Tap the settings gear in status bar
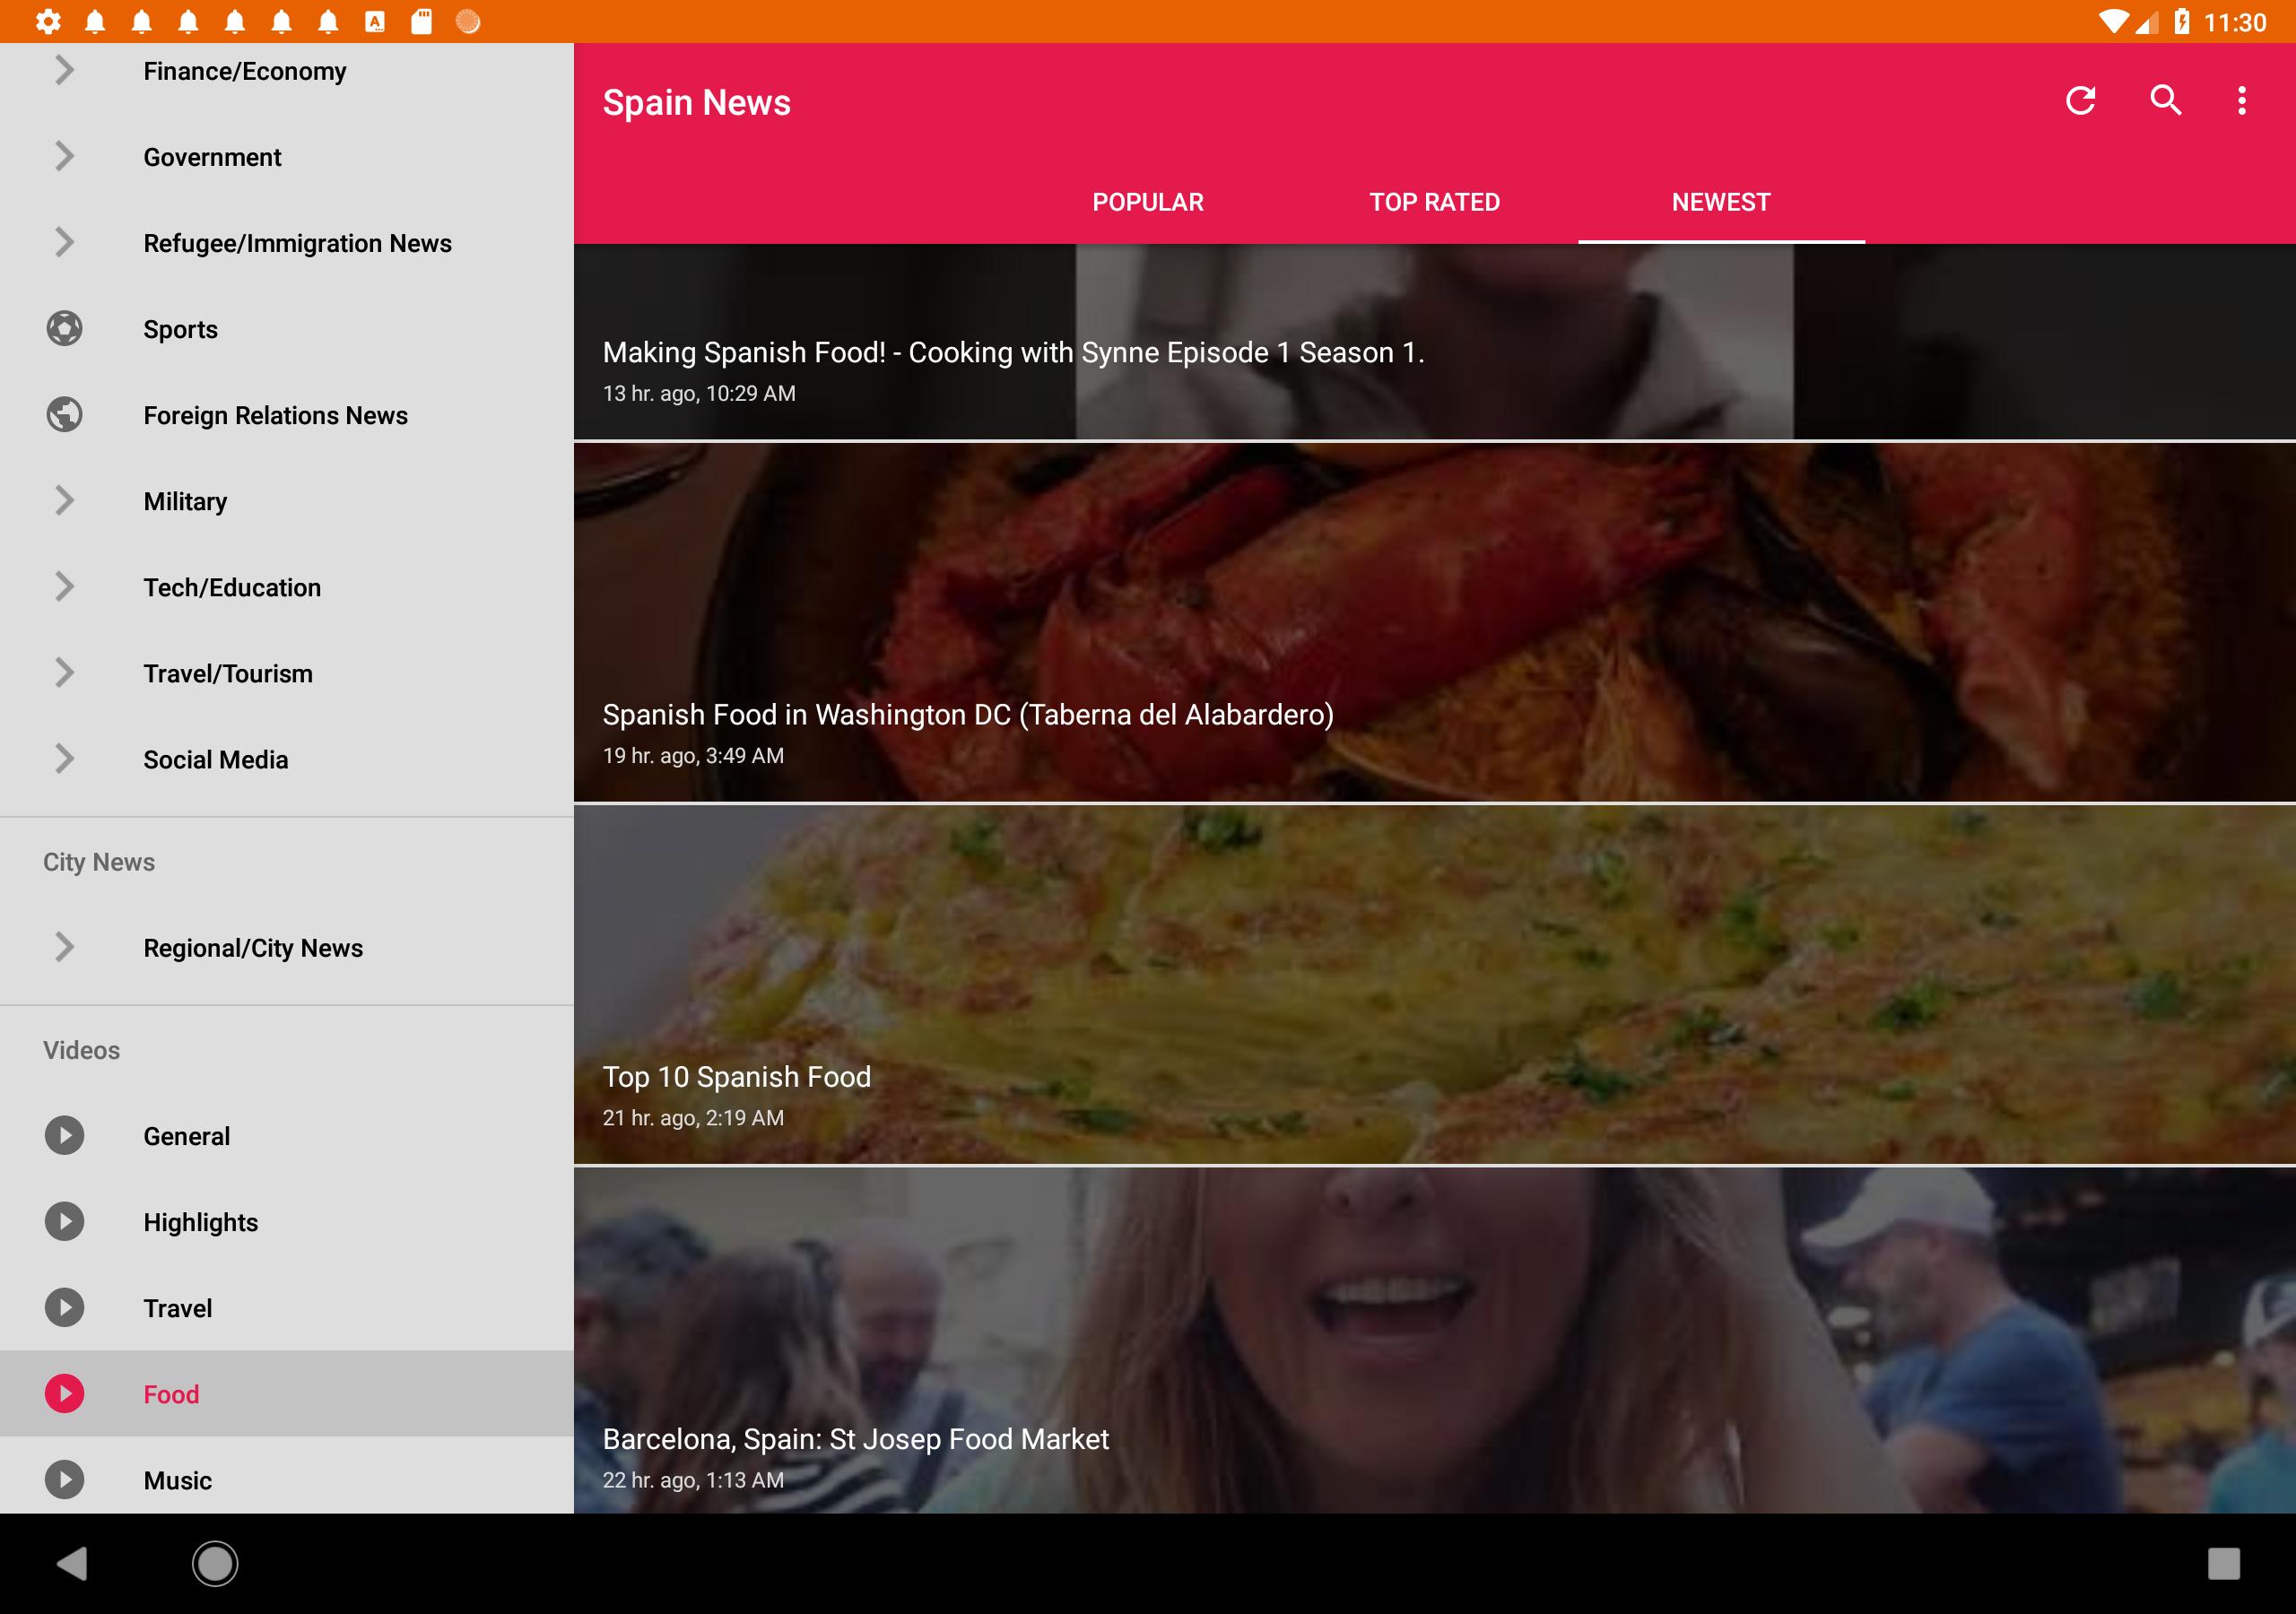This screenshot has width=2296, height=1614. (48, 22)
